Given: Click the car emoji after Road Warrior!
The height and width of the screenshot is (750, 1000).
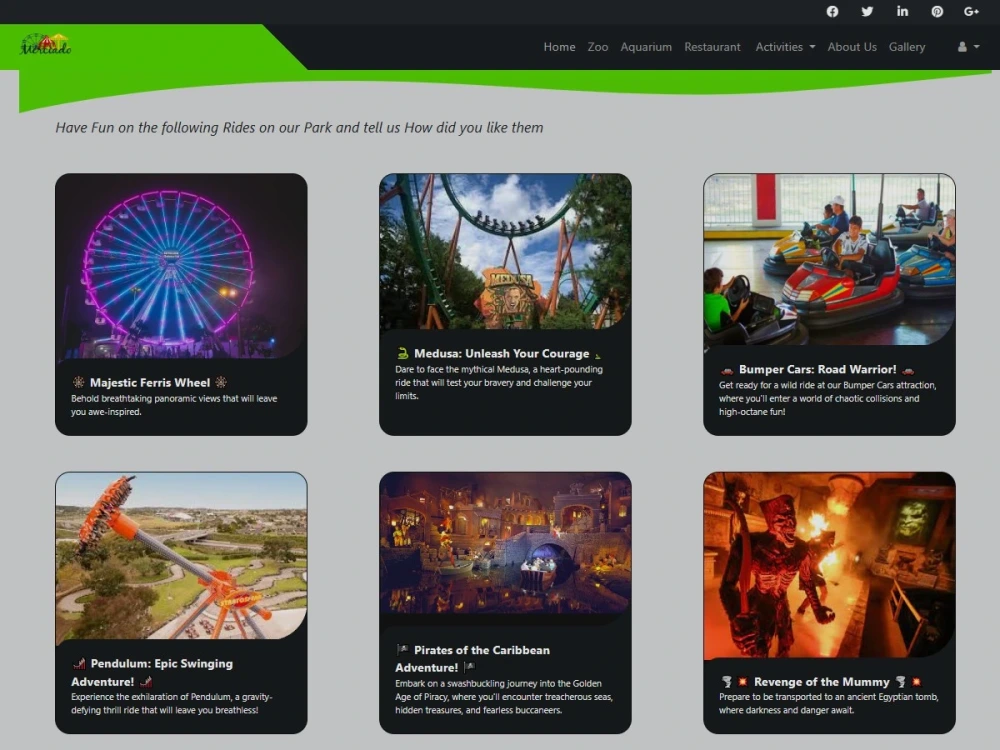Looking at the screenshot, I should pyautogui.click(x=908, y=370).
